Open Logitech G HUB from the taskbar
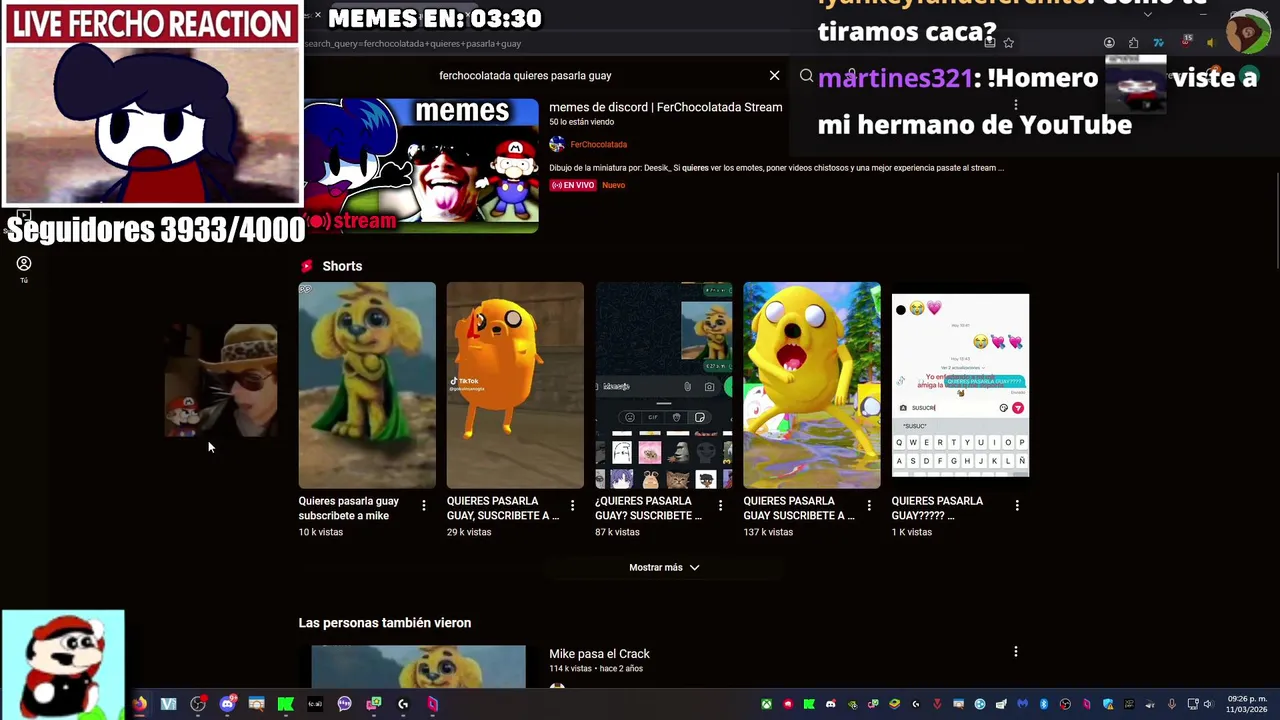 click(403, 704)
